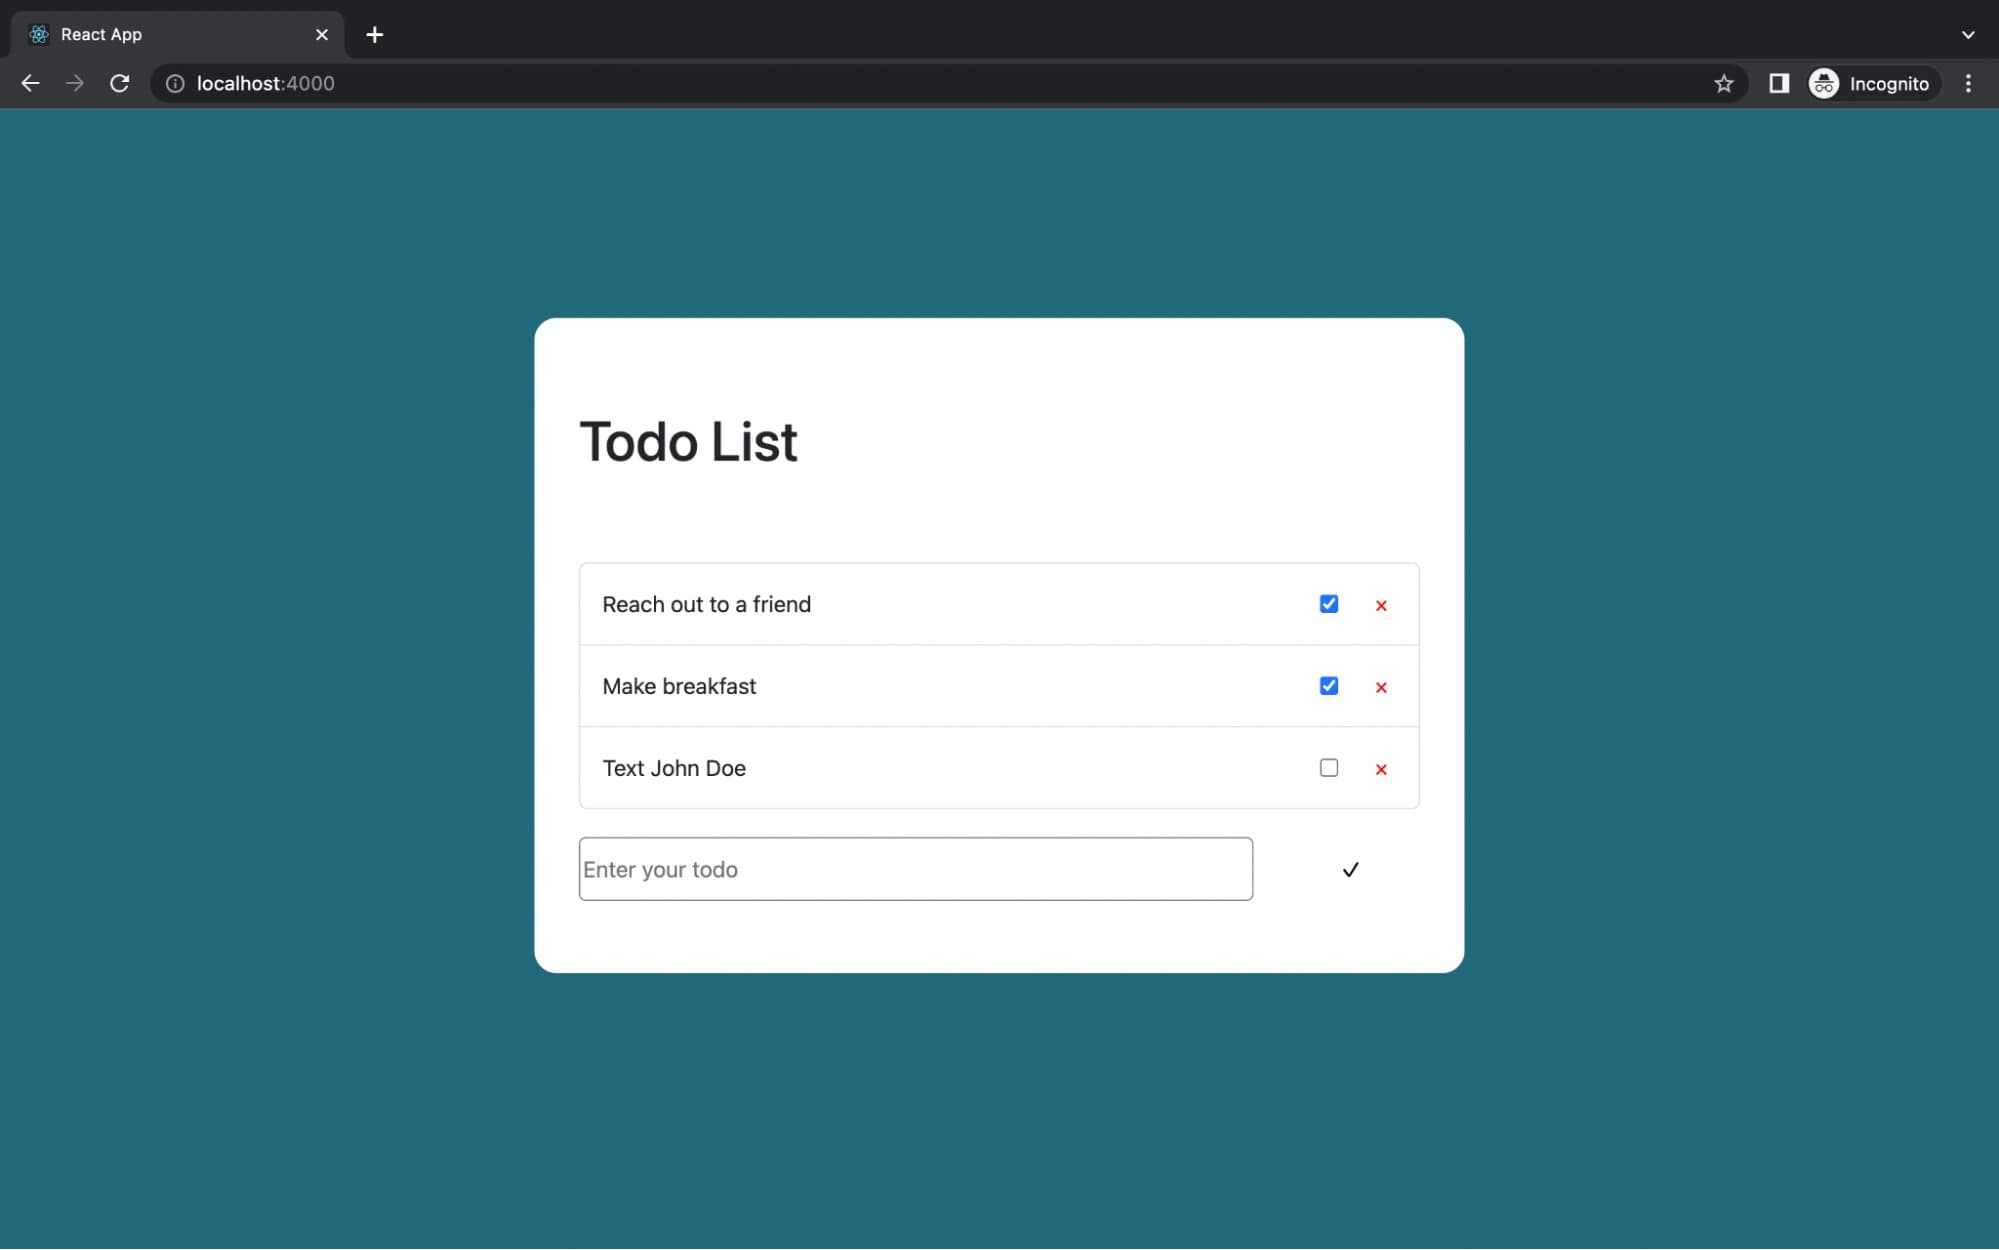
Task: Click the blue checkbox for 'Reach out to a friend'
Action: point(1328,603)
